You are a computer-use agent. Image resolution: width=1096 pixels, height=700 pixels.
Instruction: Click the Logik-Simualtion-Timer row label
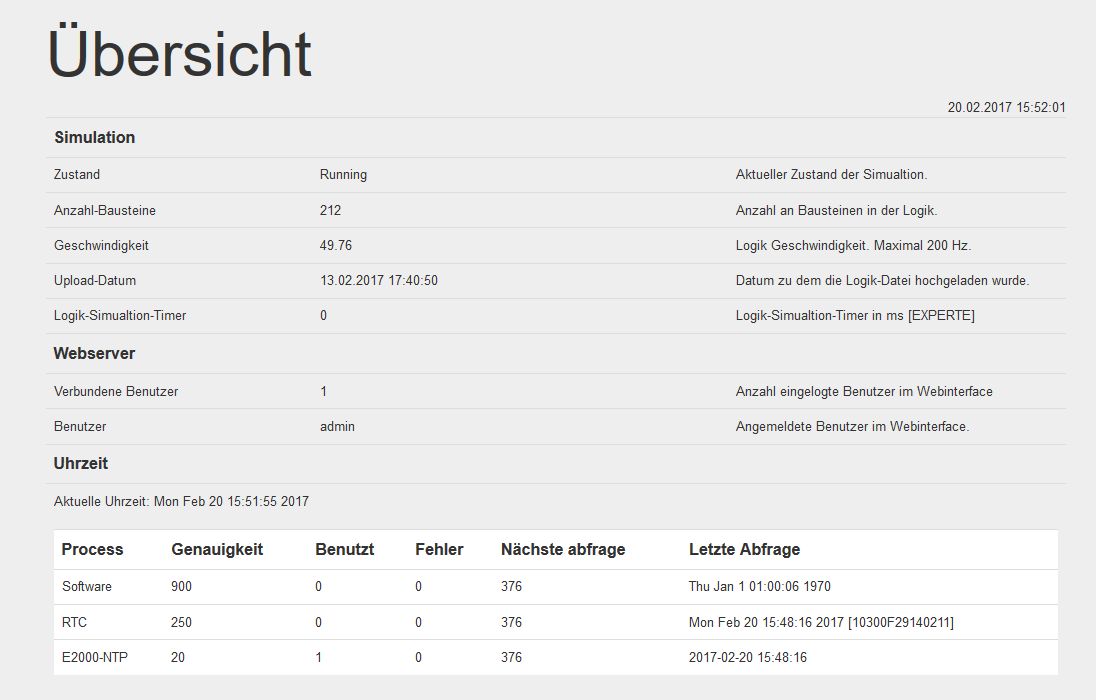pos(120,316)
